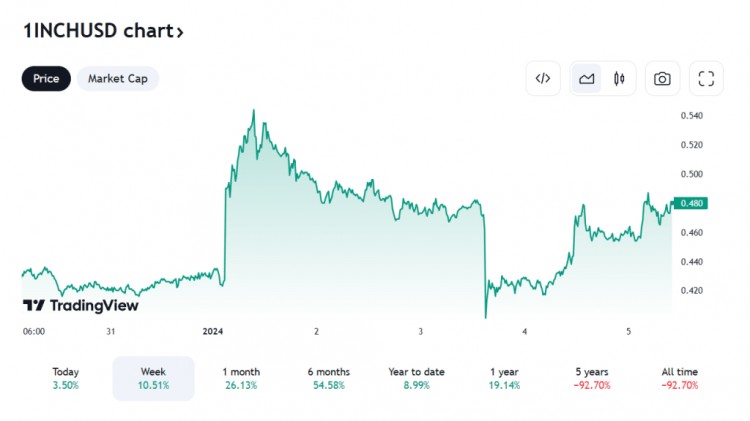Switch to Market Cap view
The width and height of the screenshot is (750, 421).
pos(117,78)
